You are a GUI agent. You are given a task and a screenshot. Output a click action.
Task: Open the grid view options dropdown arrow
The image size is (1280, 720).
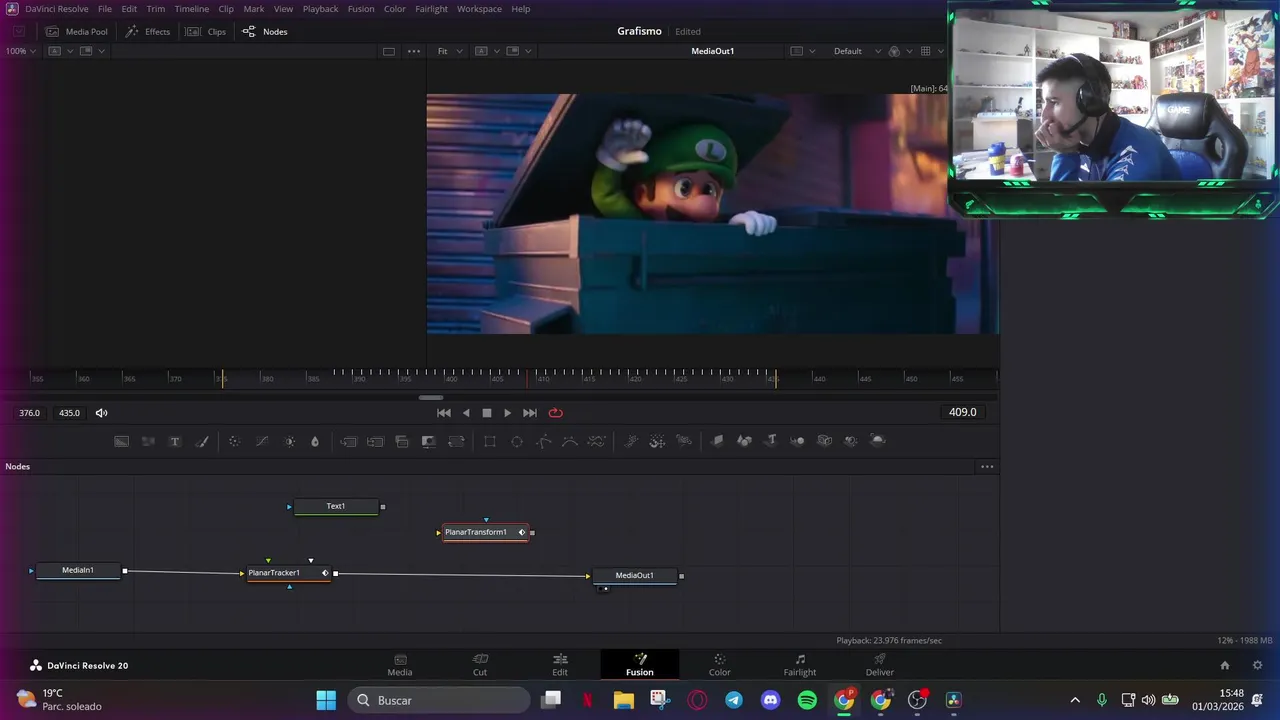(940, 51)
